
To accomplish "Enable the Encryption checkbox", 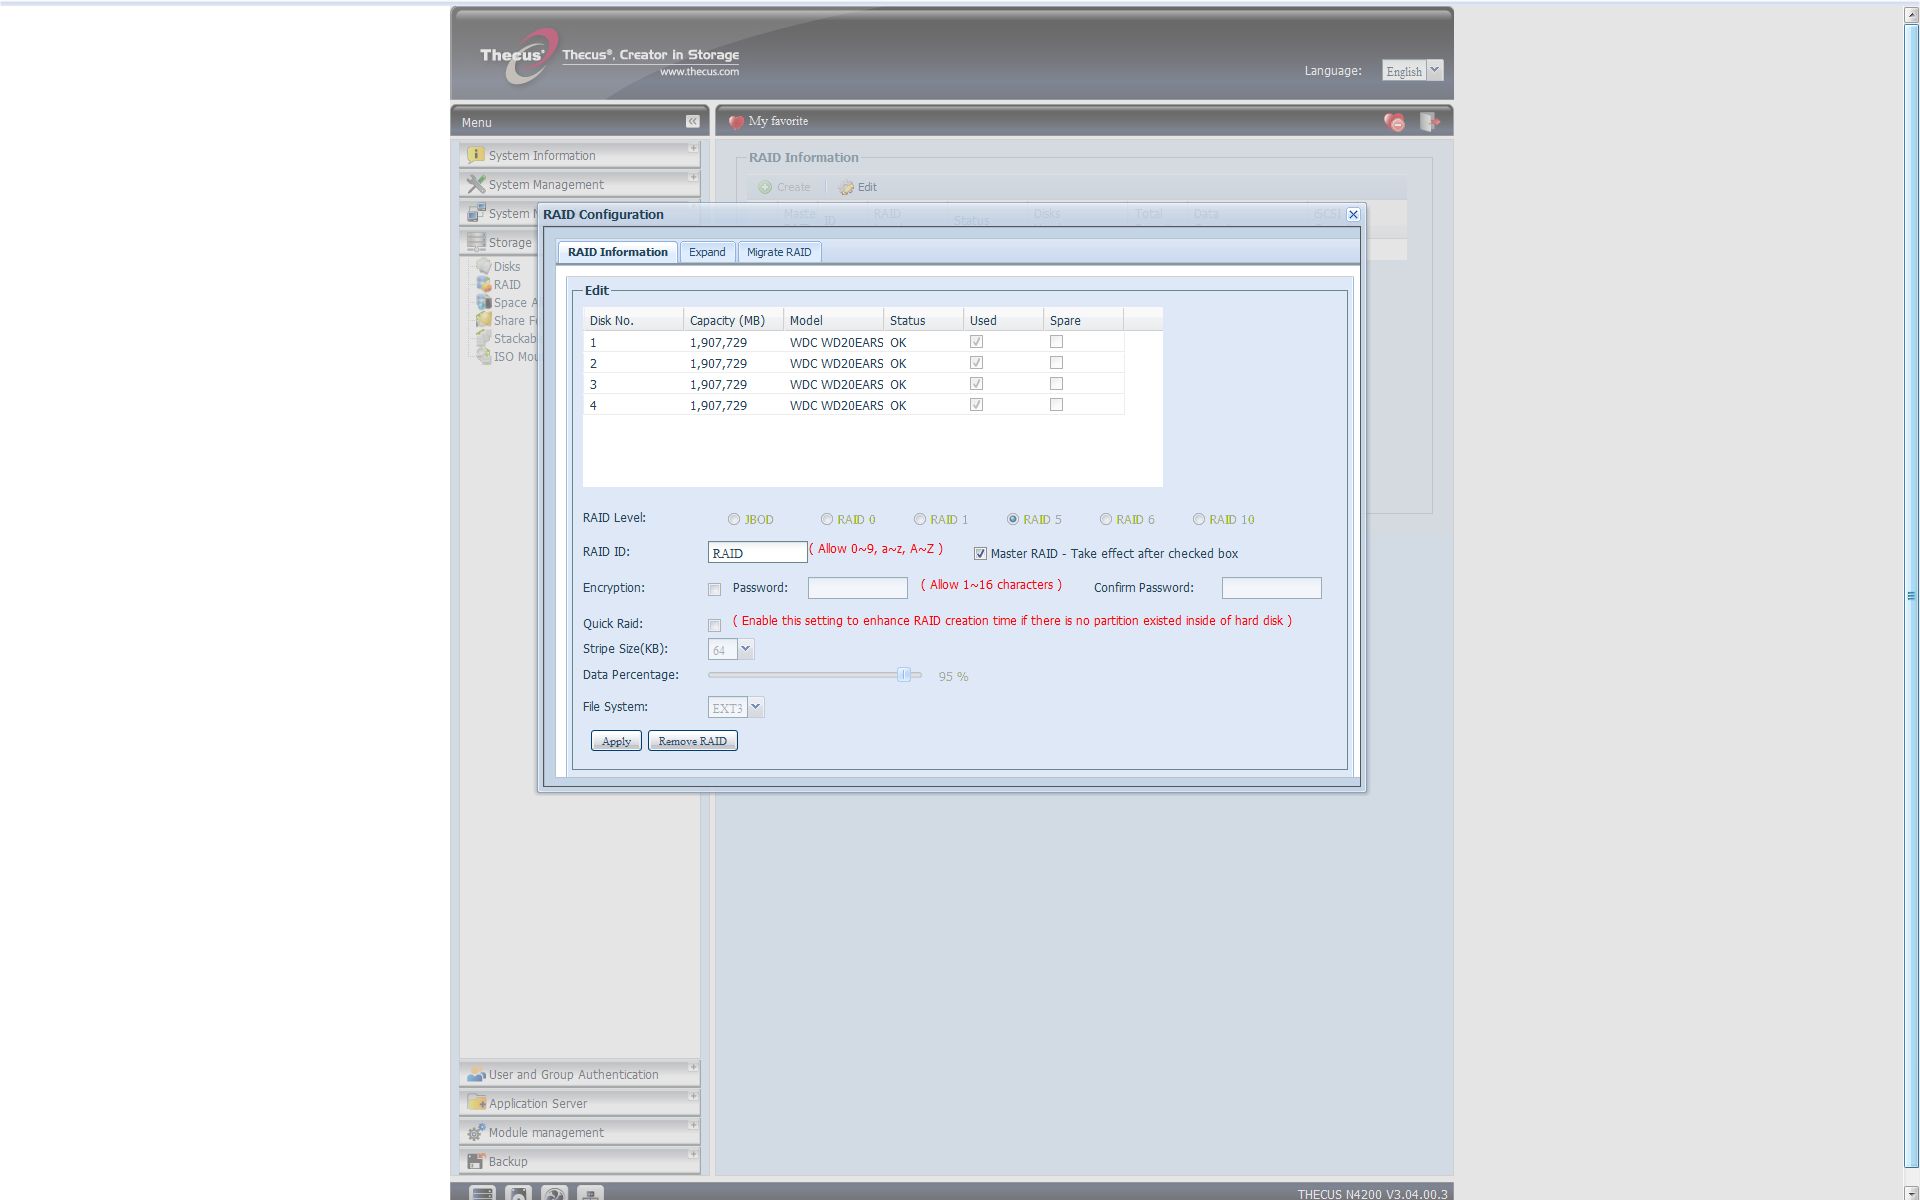I will point(714,589).
